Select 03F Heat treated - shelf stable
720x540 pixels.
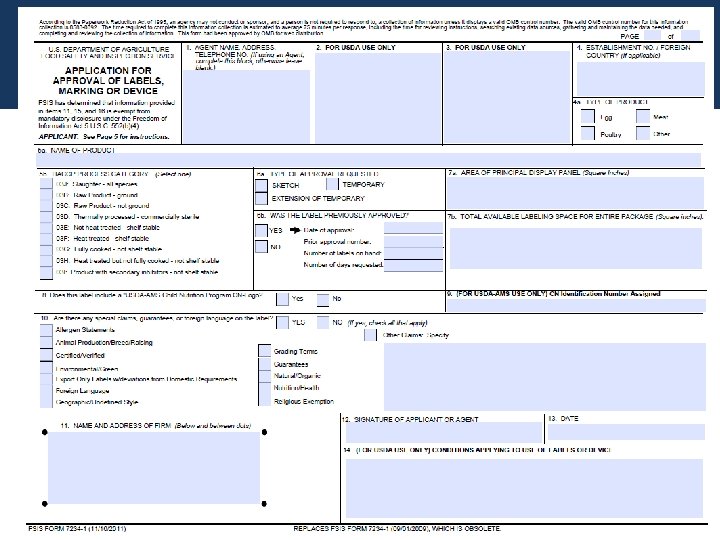click(46, 239)
